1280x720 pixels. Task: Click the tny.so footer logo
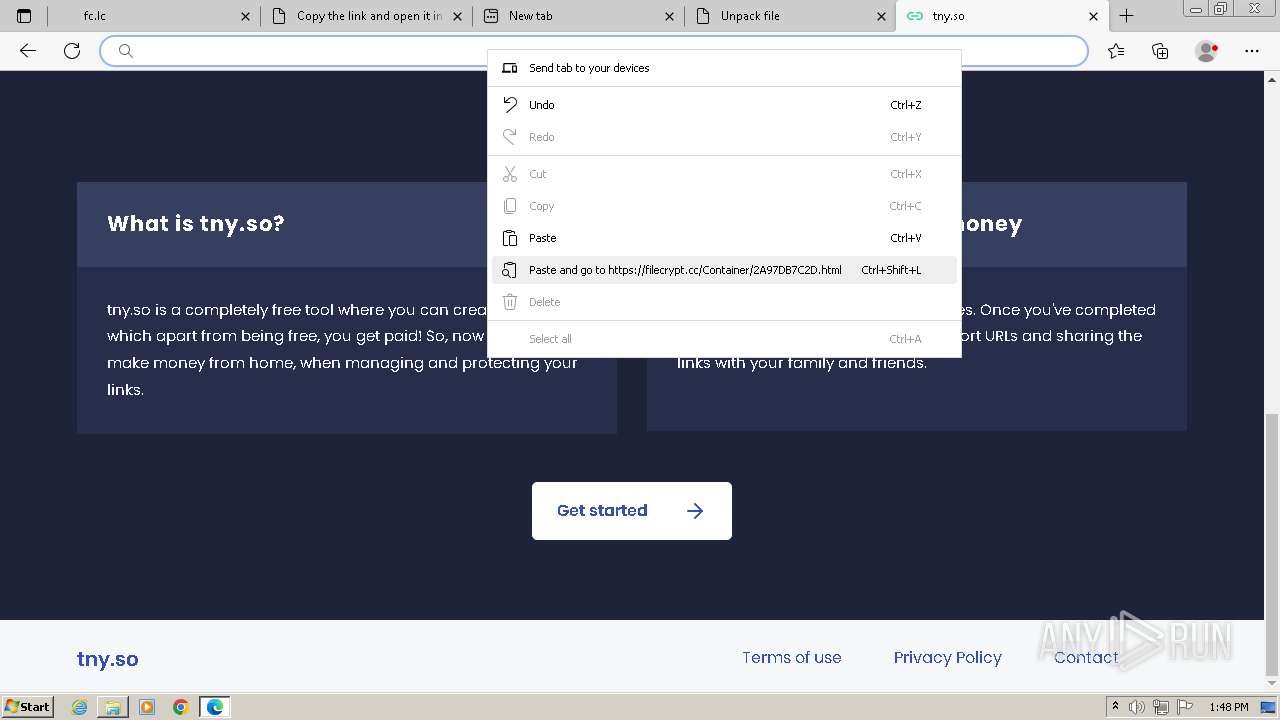(108, 659)
